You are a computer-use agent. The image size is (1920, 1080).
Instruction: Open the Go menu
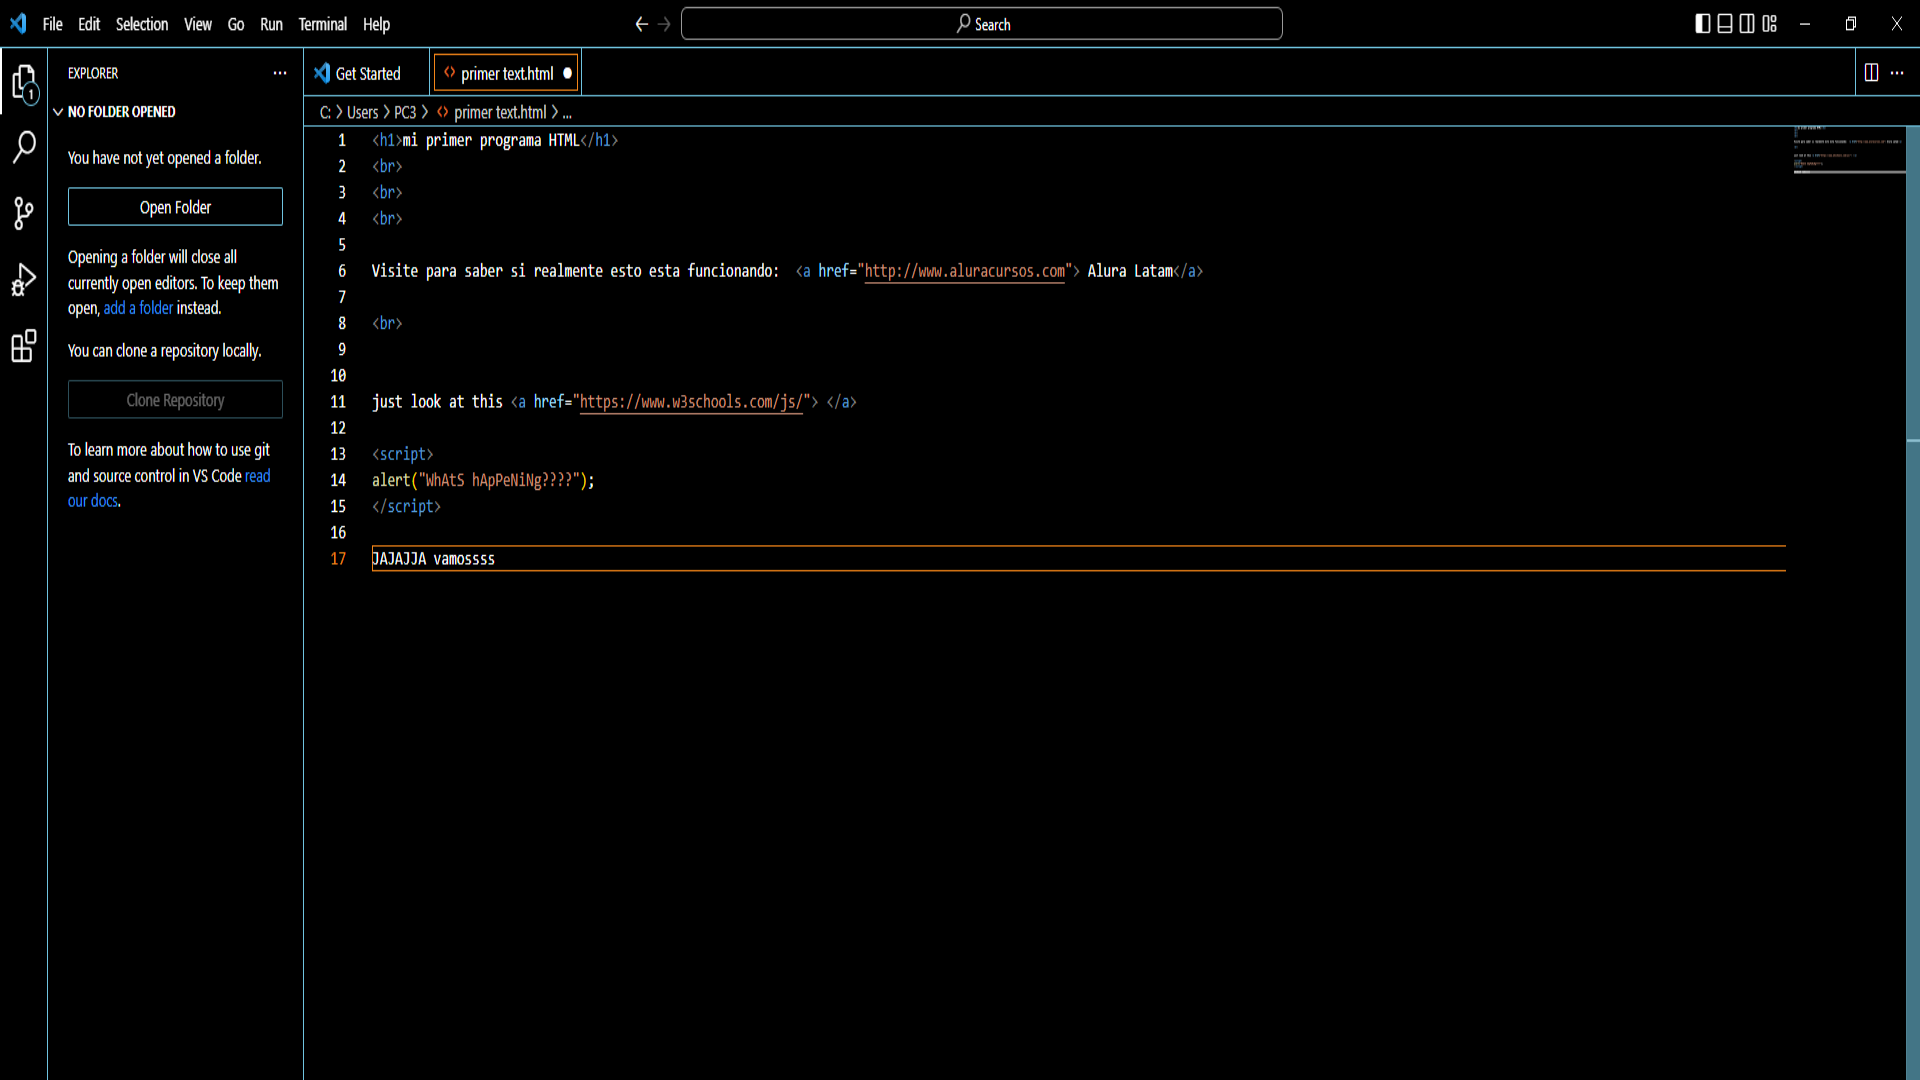pyautogui.click(x=236, y=24)
